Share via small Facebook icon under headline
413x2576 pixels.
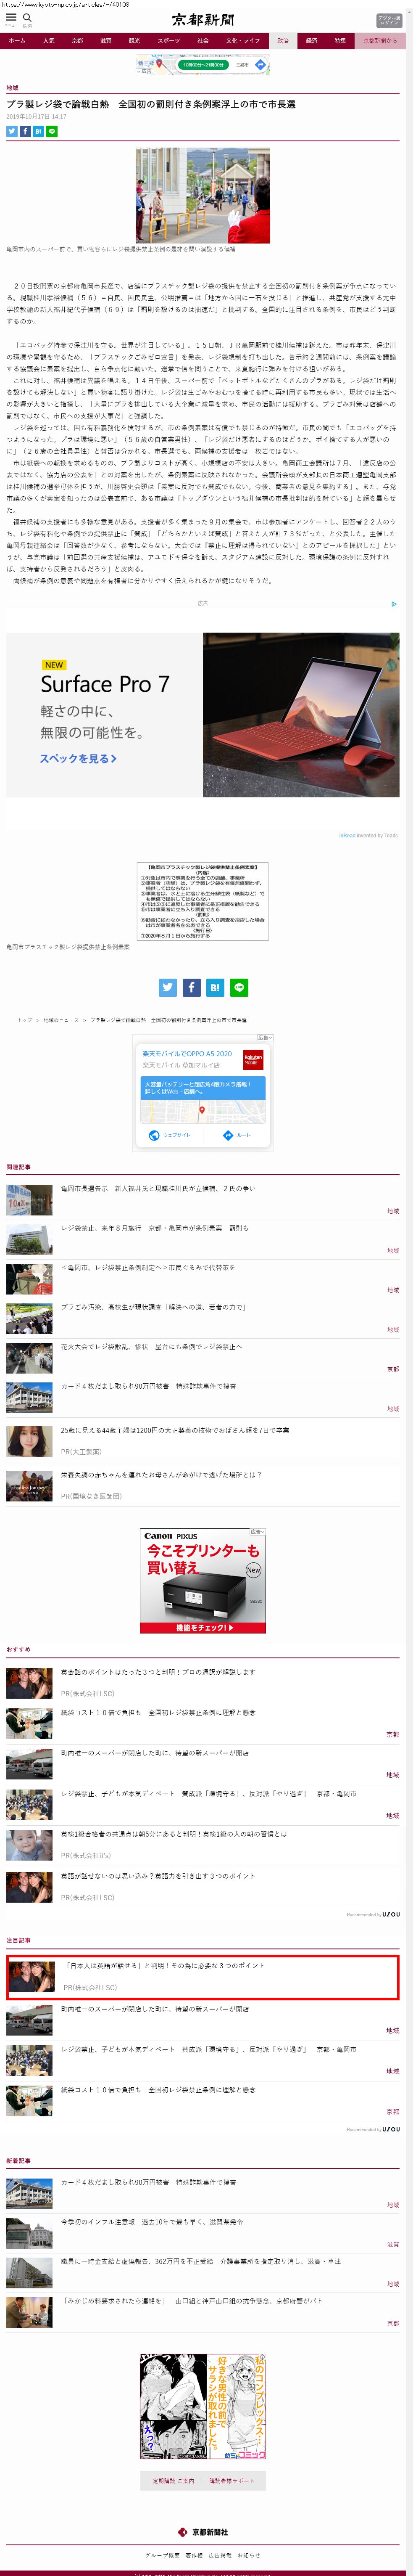pos(25,131)
